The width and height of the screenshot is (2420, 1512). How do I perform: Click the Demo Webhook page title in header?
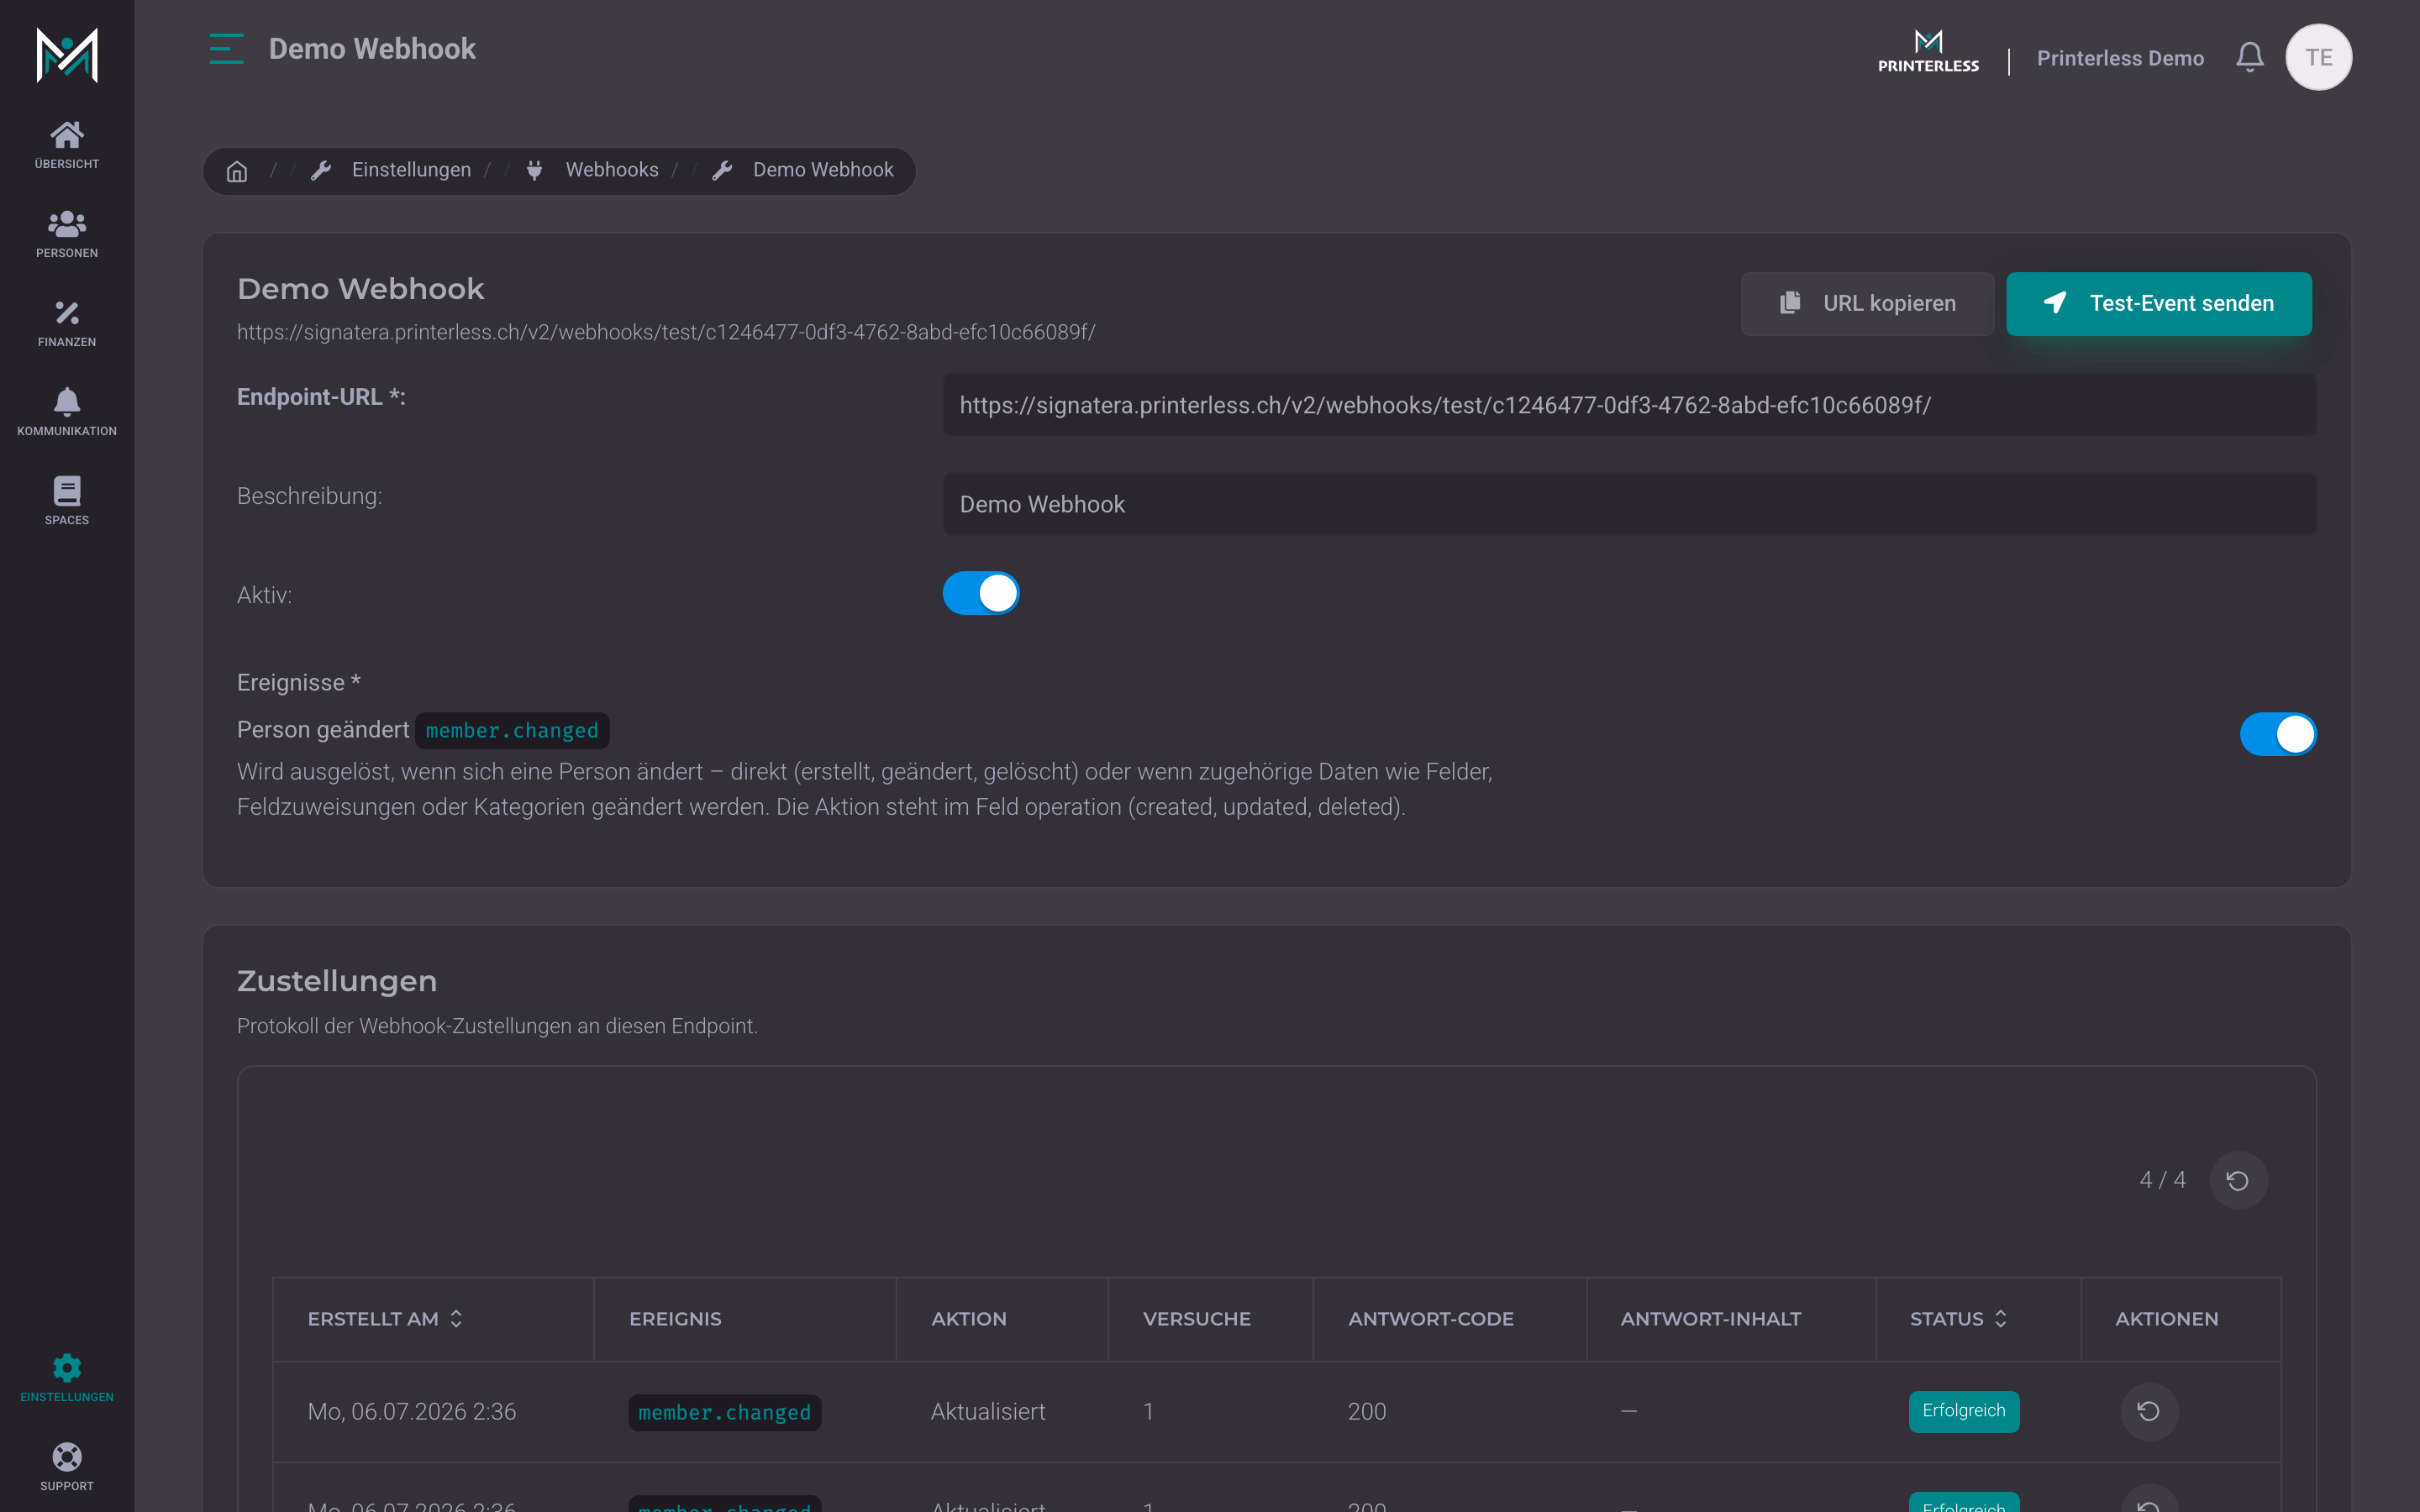[372, 49]
